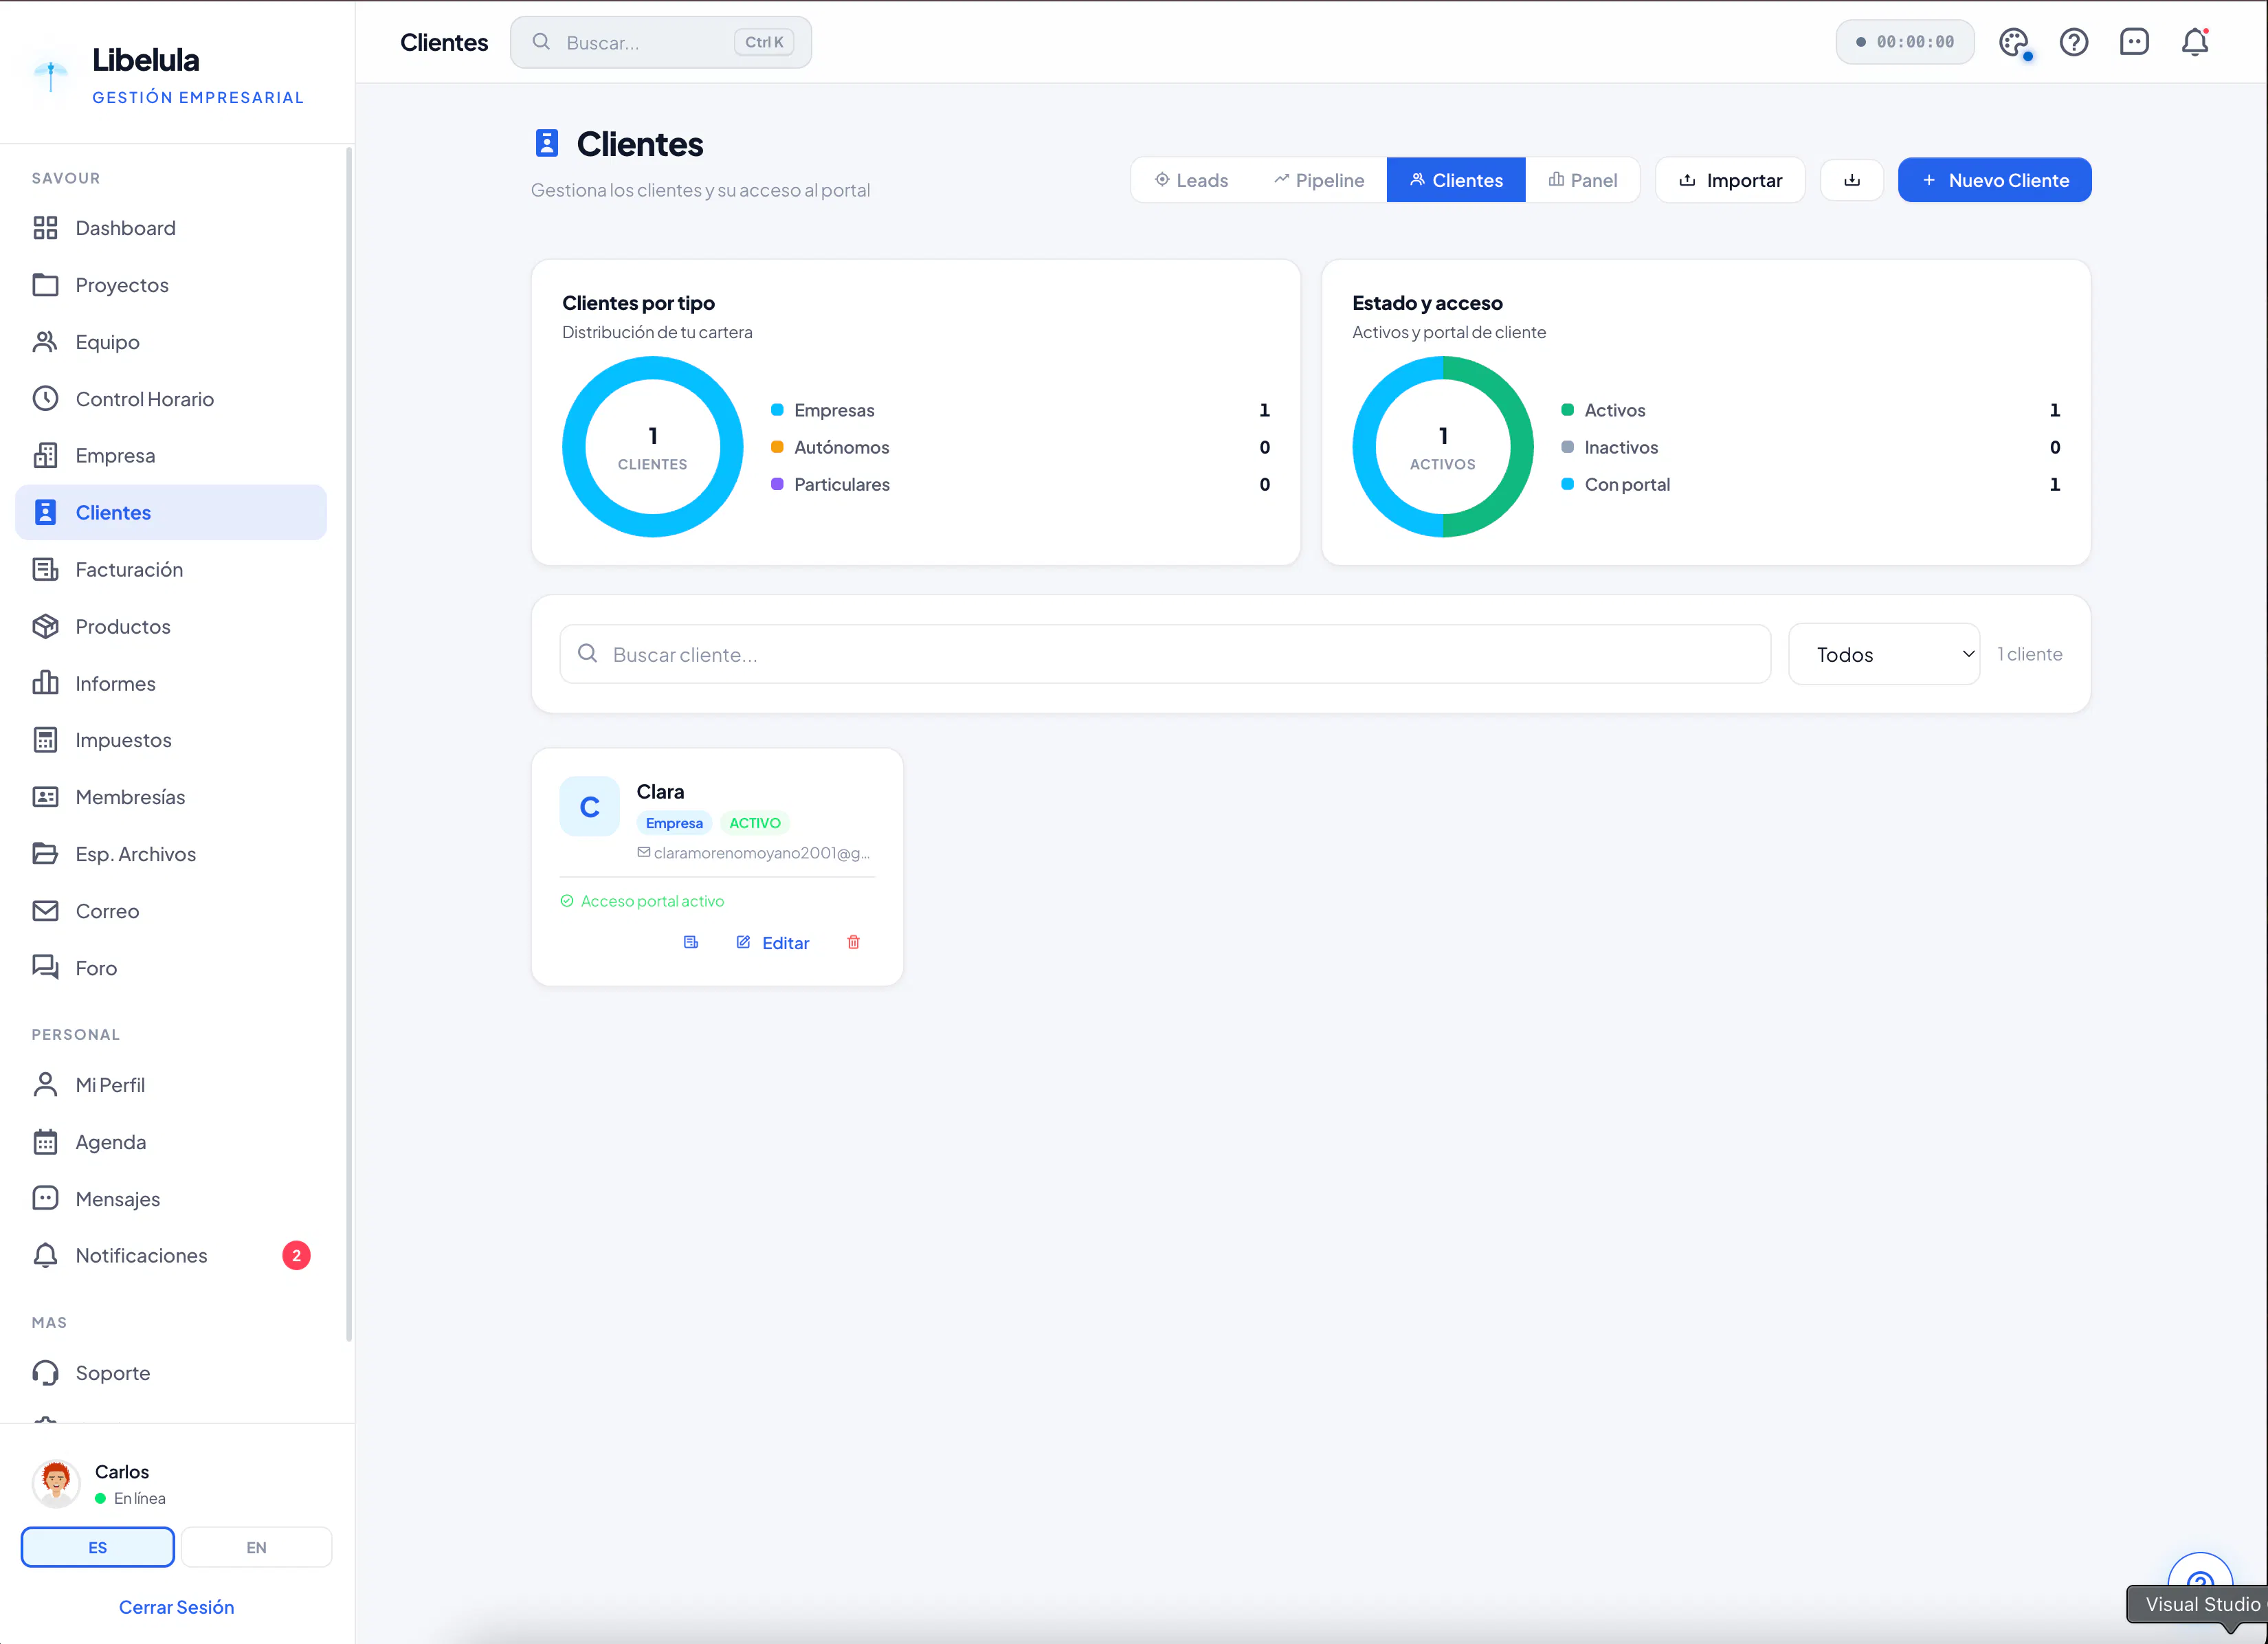2268x1644 pixels.
Task: Click the Acceso portal activo status
Action: (x=642, y=901)
